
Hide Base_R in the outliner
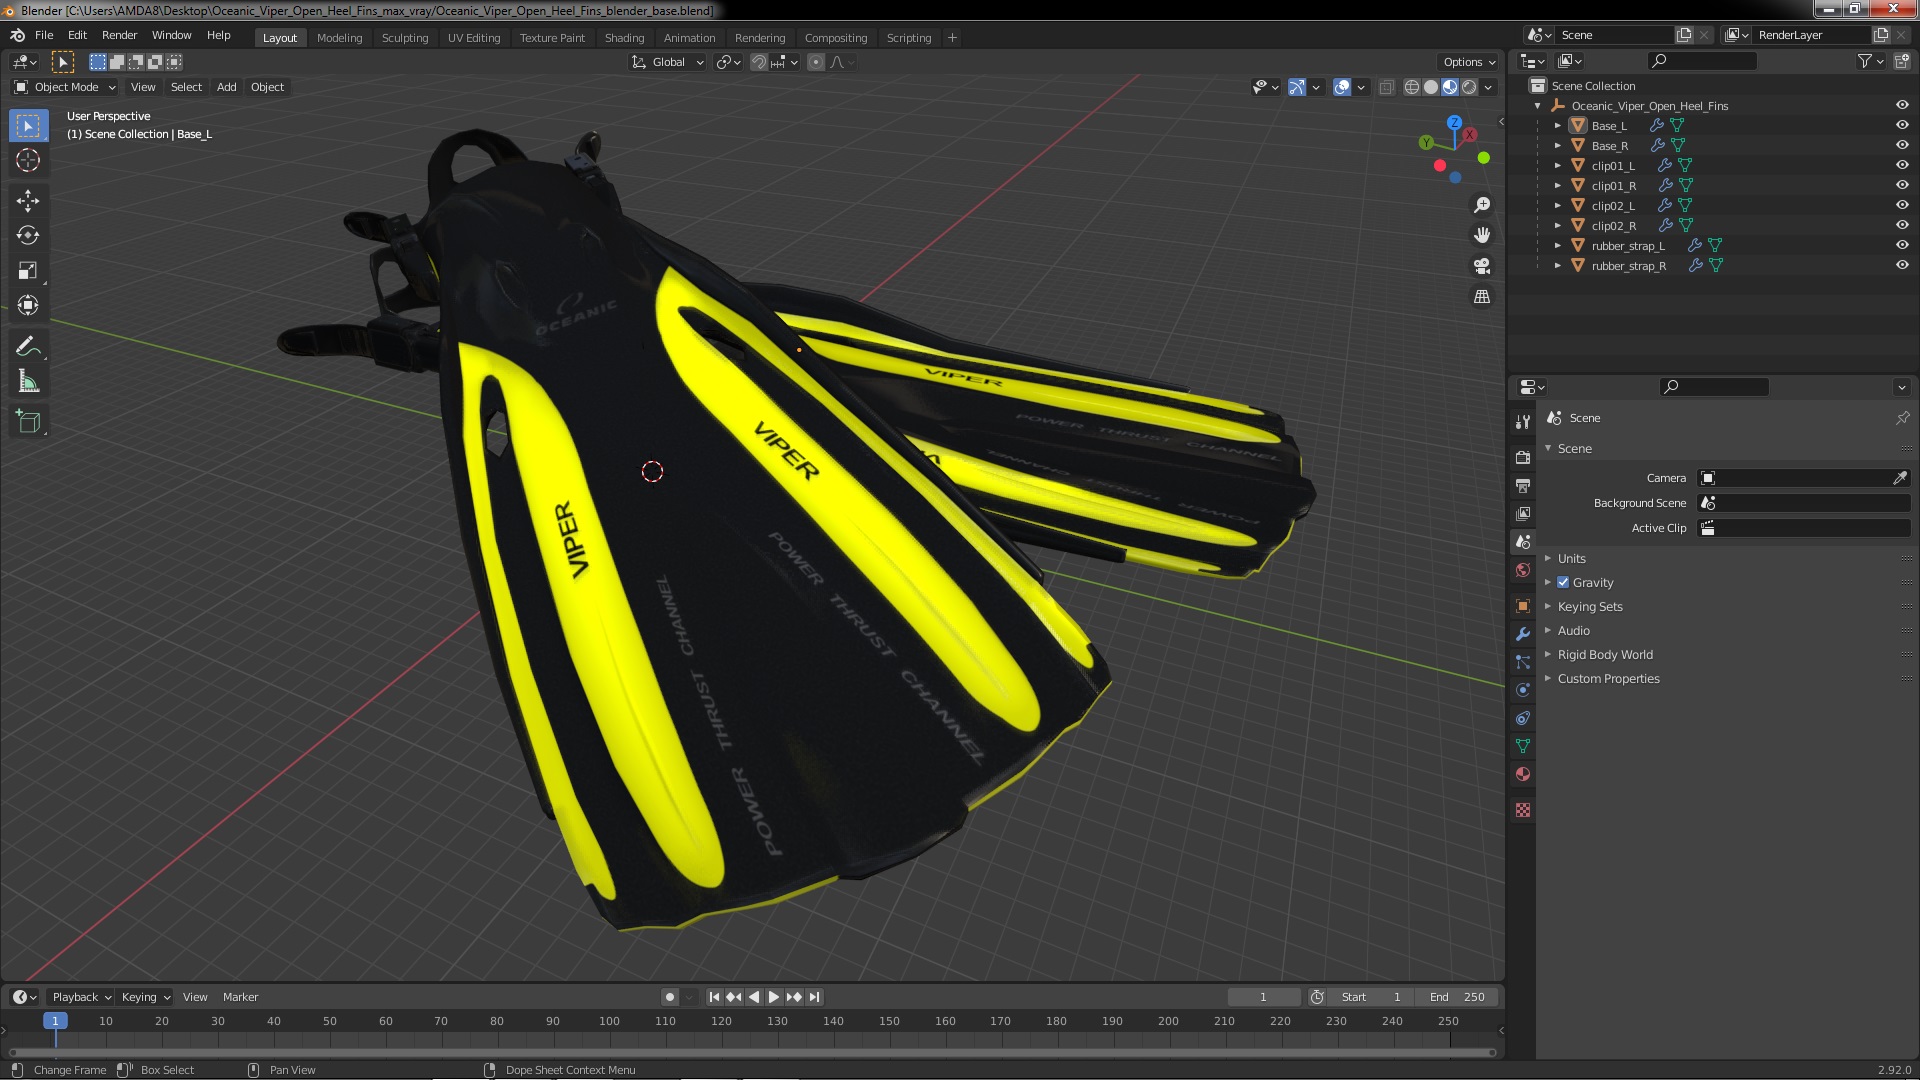[x=1901, y=146]
